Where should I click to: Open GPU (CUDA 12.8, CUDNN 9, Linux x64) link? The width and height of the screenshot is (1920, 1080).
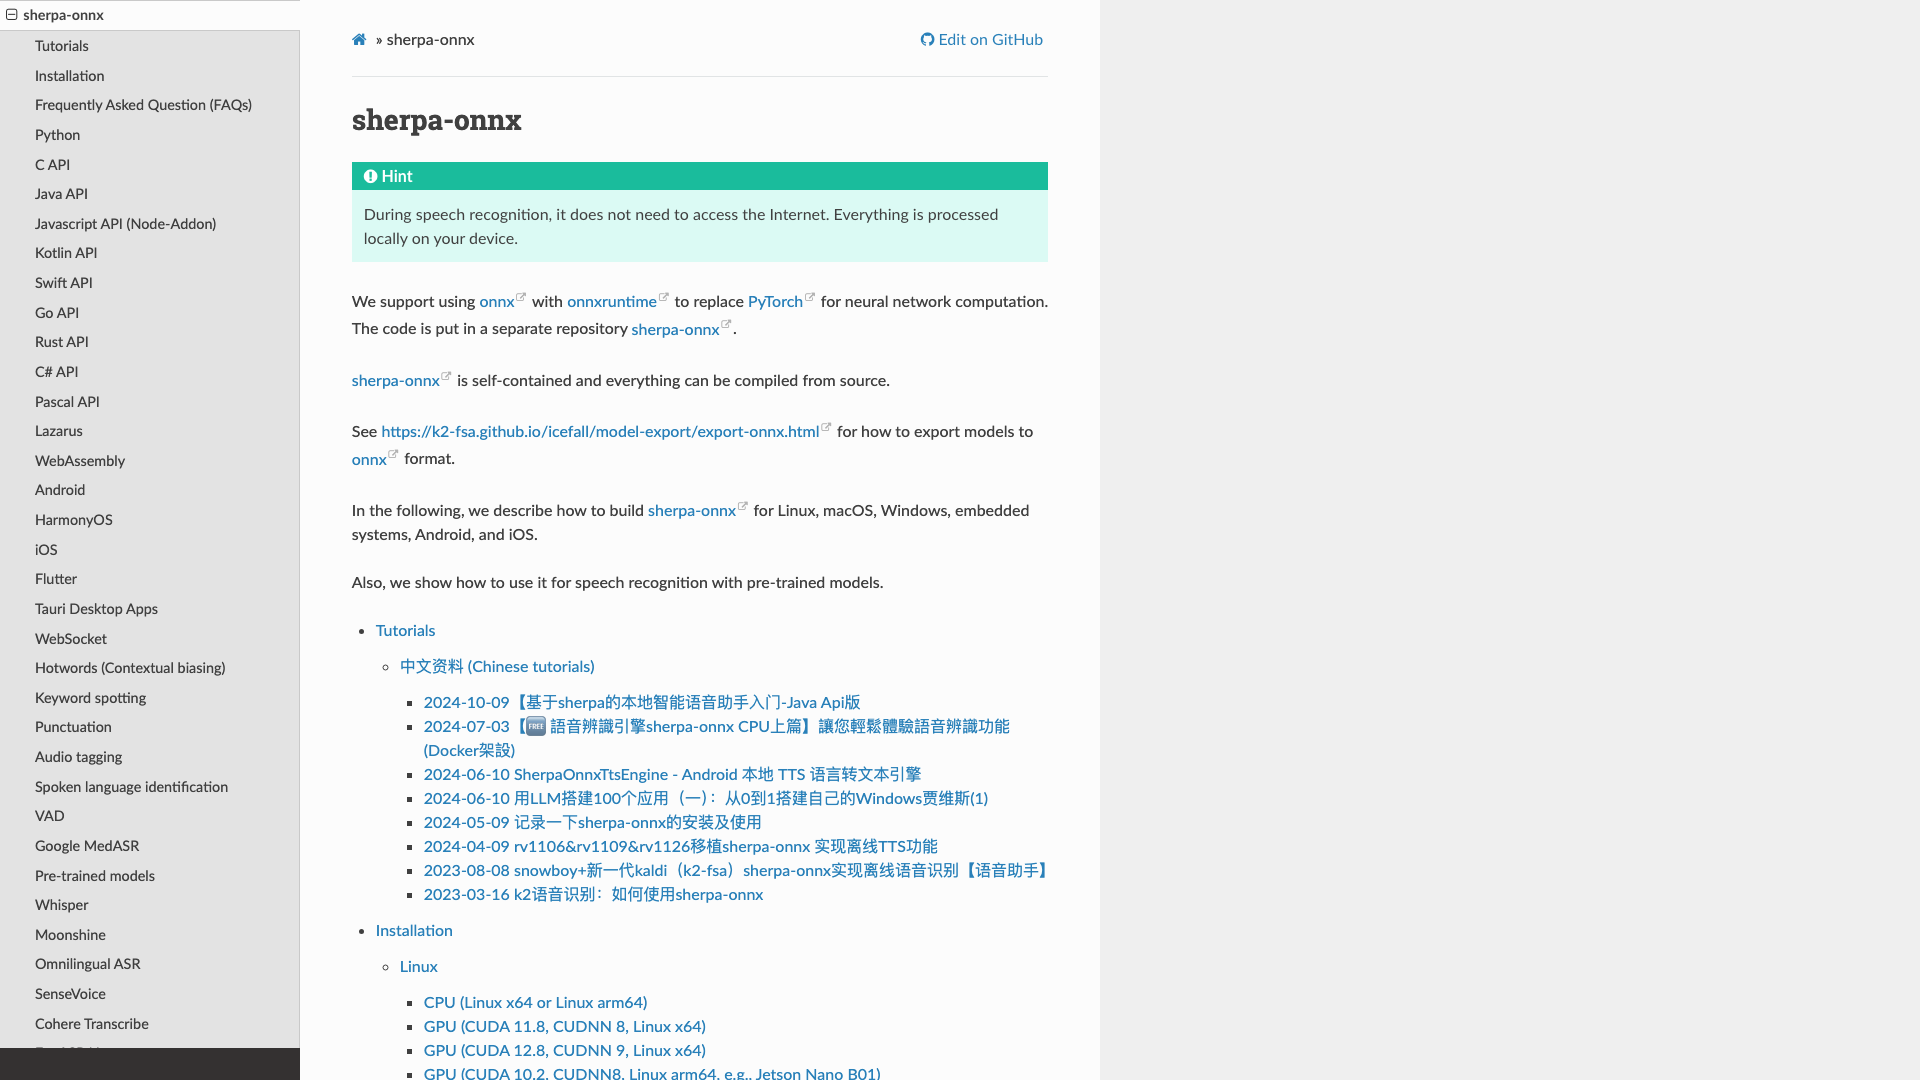[x=564, y=1050]
